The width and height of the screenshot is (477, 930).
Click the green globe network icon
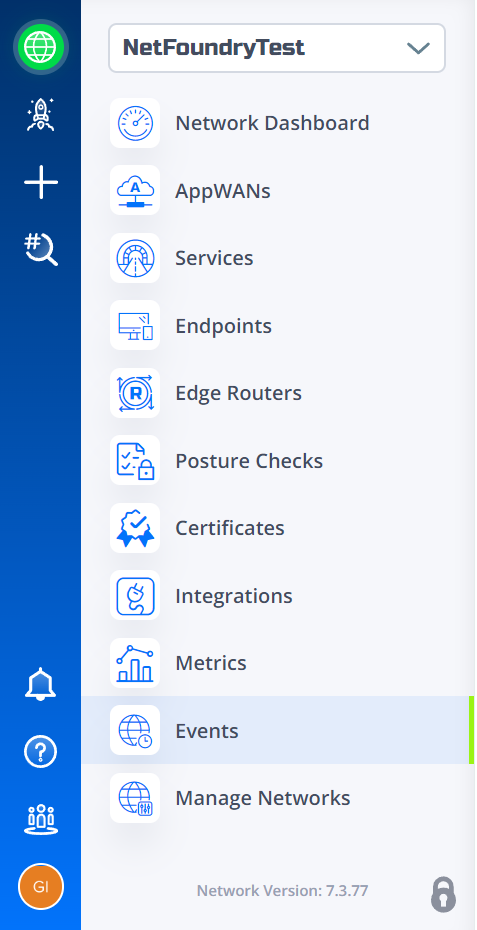[41, 47]
